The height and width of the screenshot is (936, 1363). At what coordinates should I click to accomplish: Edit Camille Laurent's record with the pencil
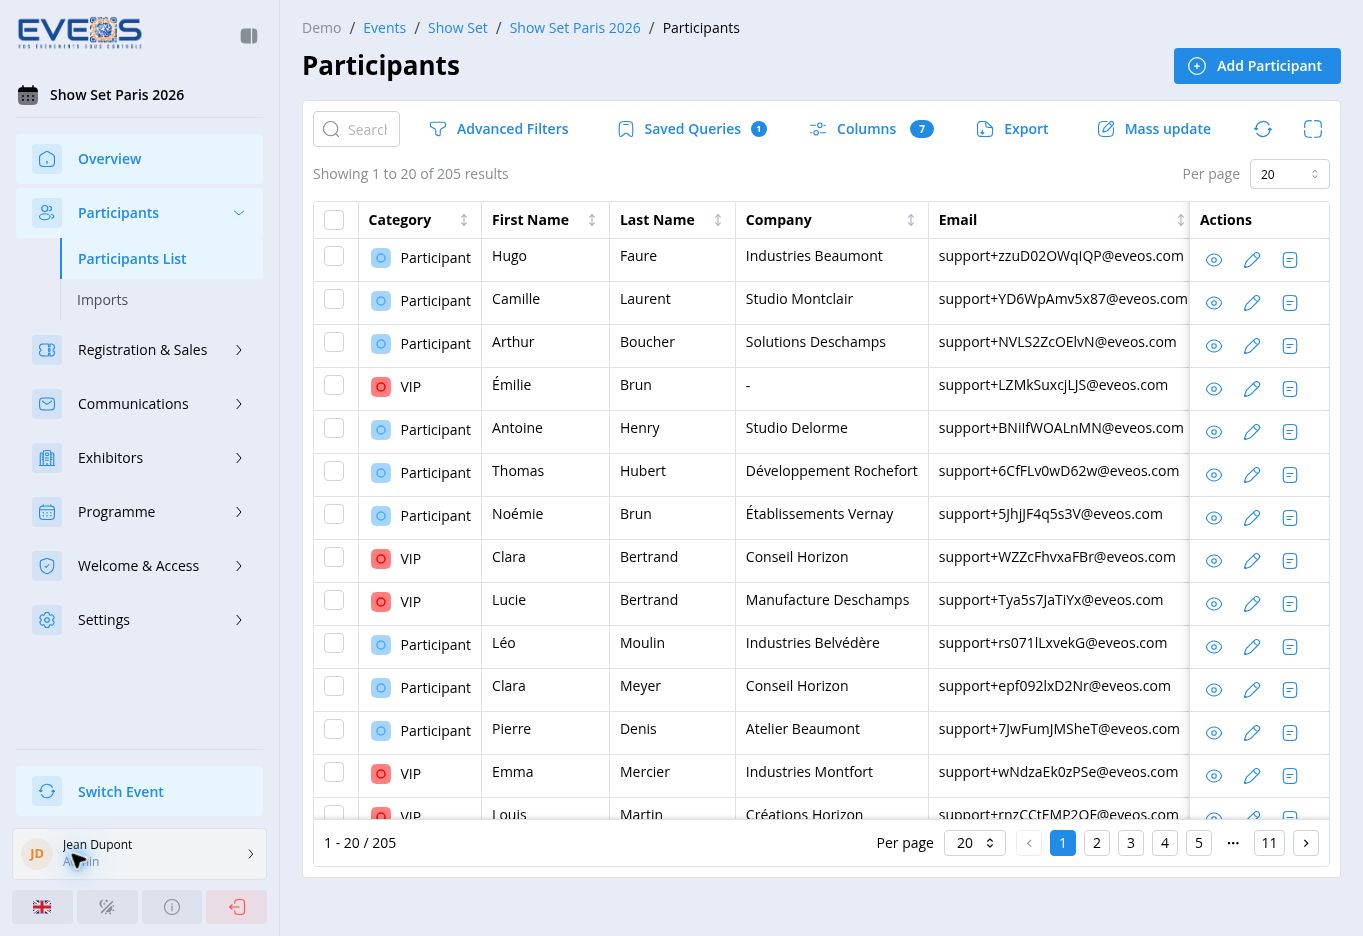(1252, 303)
